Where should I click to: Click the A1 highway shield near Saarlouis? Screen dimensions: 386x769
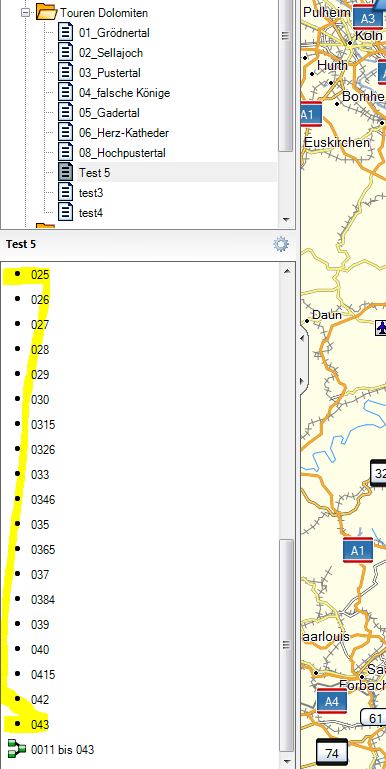coord(358,550)
